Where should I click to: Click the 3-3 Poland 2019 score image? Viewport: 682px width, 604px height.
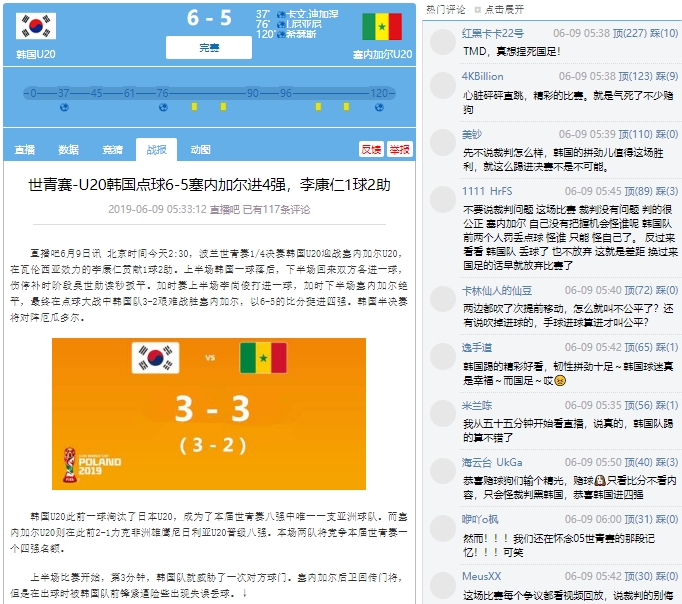click(x=209, y=414)
